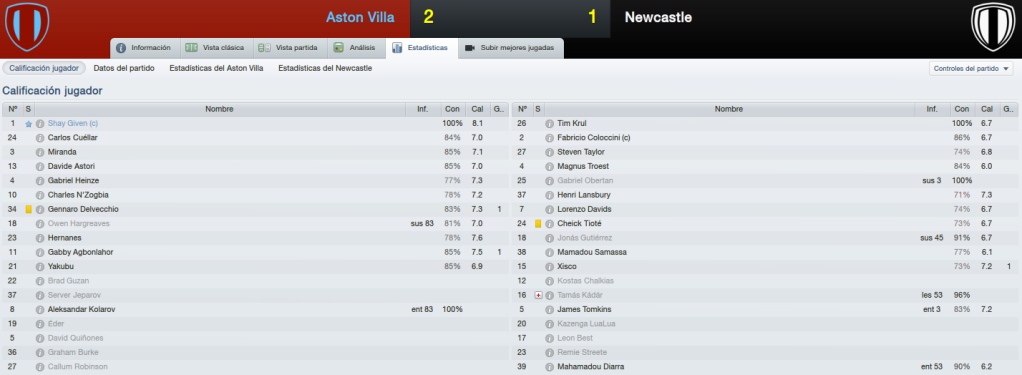Select Calificación jugador view
The height and width of the screenshot is (375, 1022).
(x=44, y=68)
